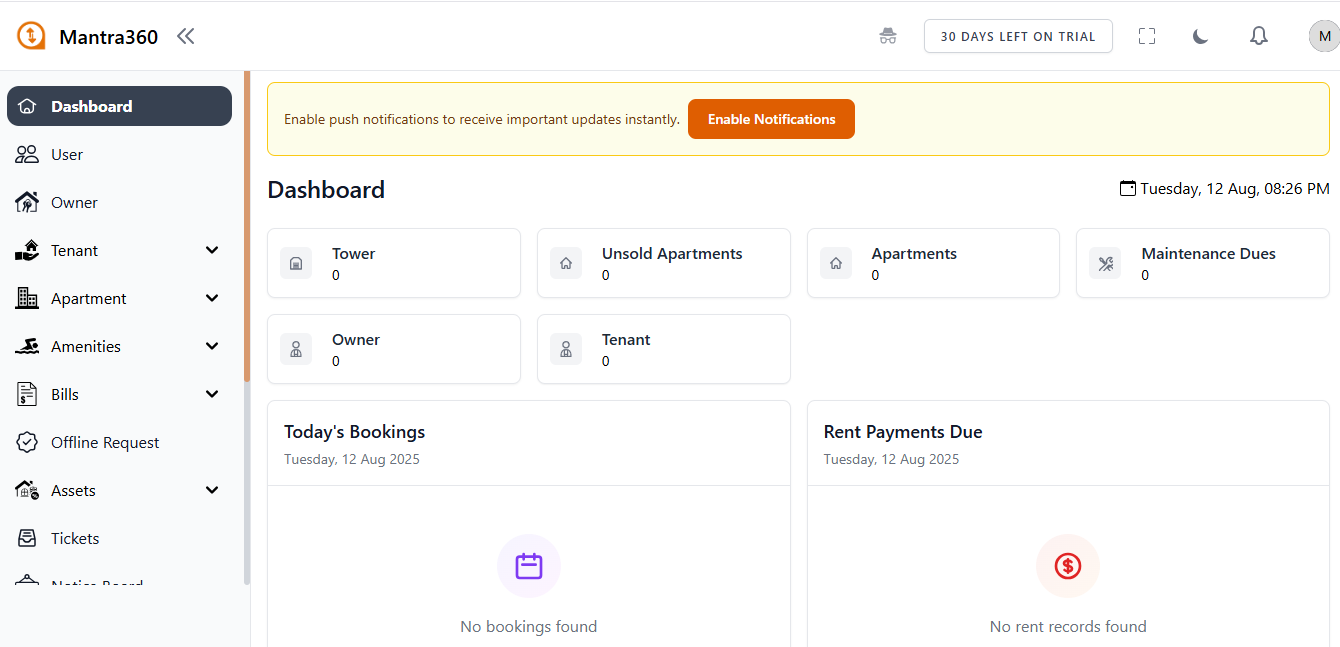Click the building icon on the Tower card
Viewport: 1340px width, 647px height.
[296, 263]
